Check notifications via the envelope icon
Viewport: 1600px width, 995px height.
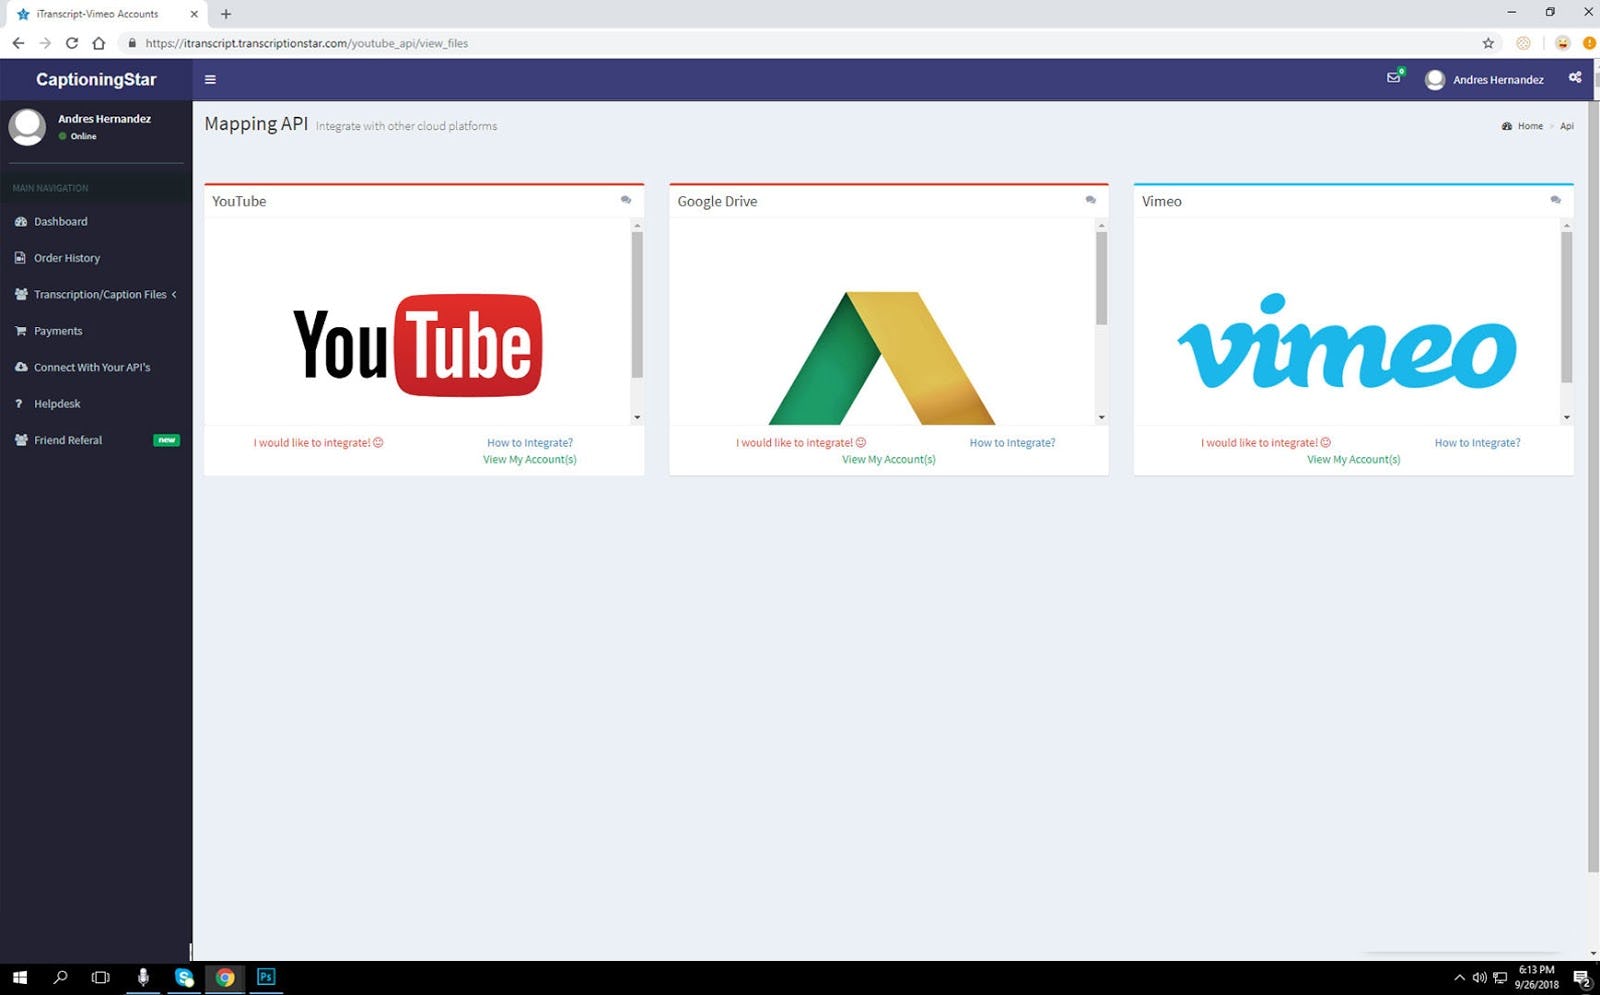click(x=1393, y=78)
